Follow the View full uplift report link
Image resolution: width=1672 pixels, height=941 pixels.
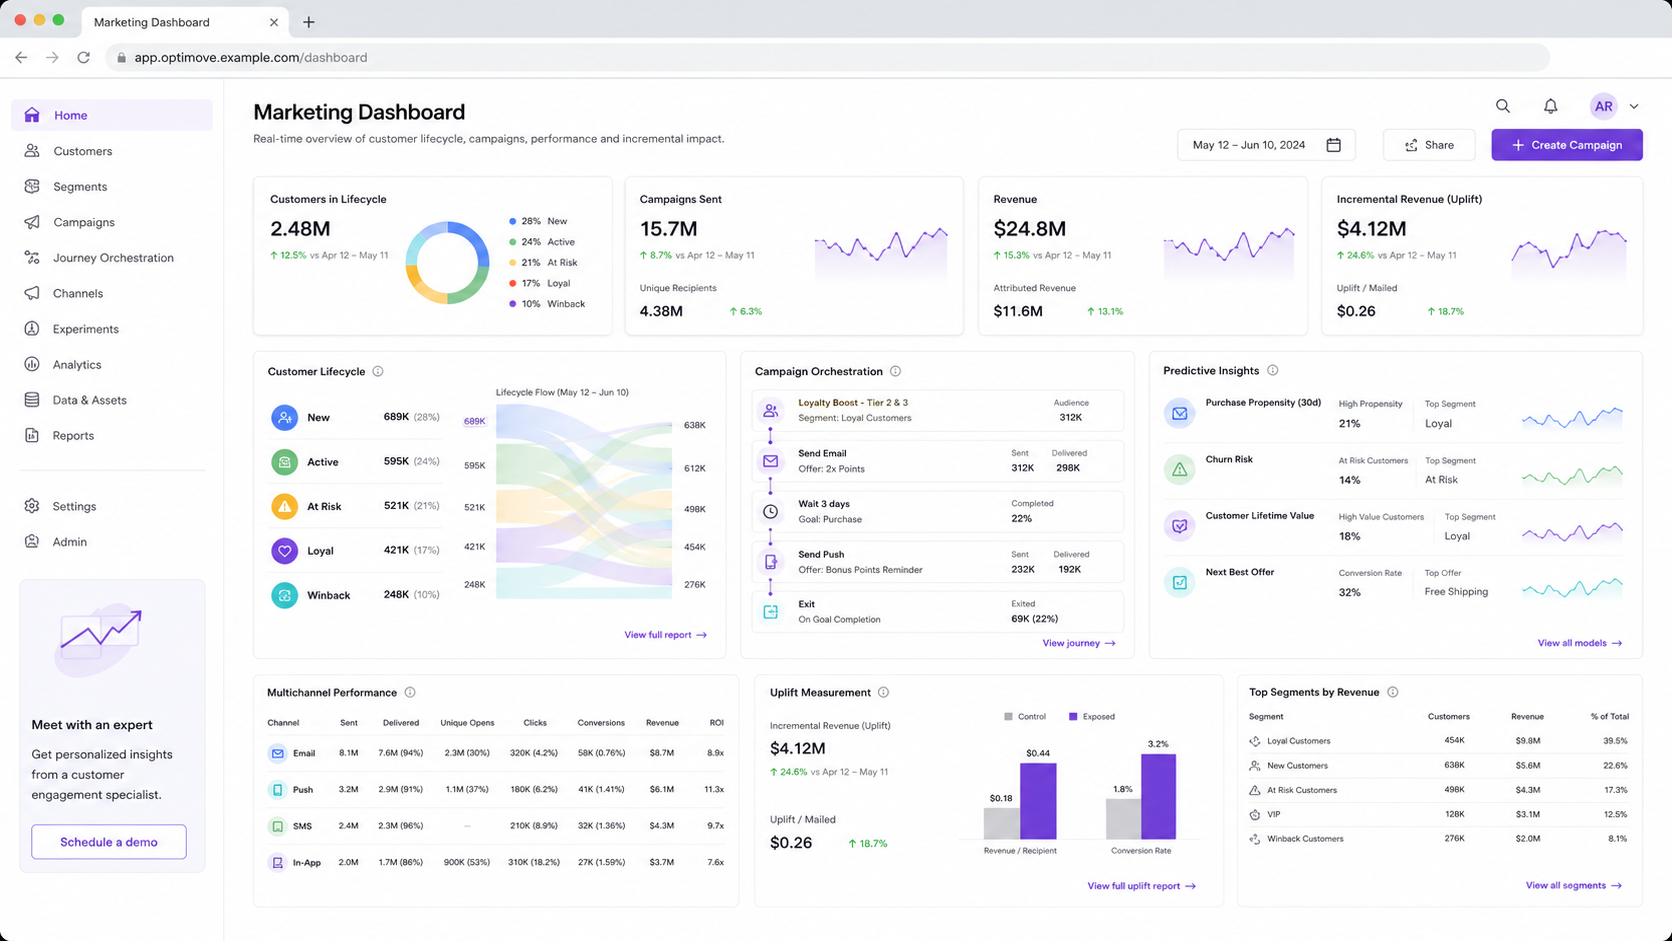point(1141,886)
